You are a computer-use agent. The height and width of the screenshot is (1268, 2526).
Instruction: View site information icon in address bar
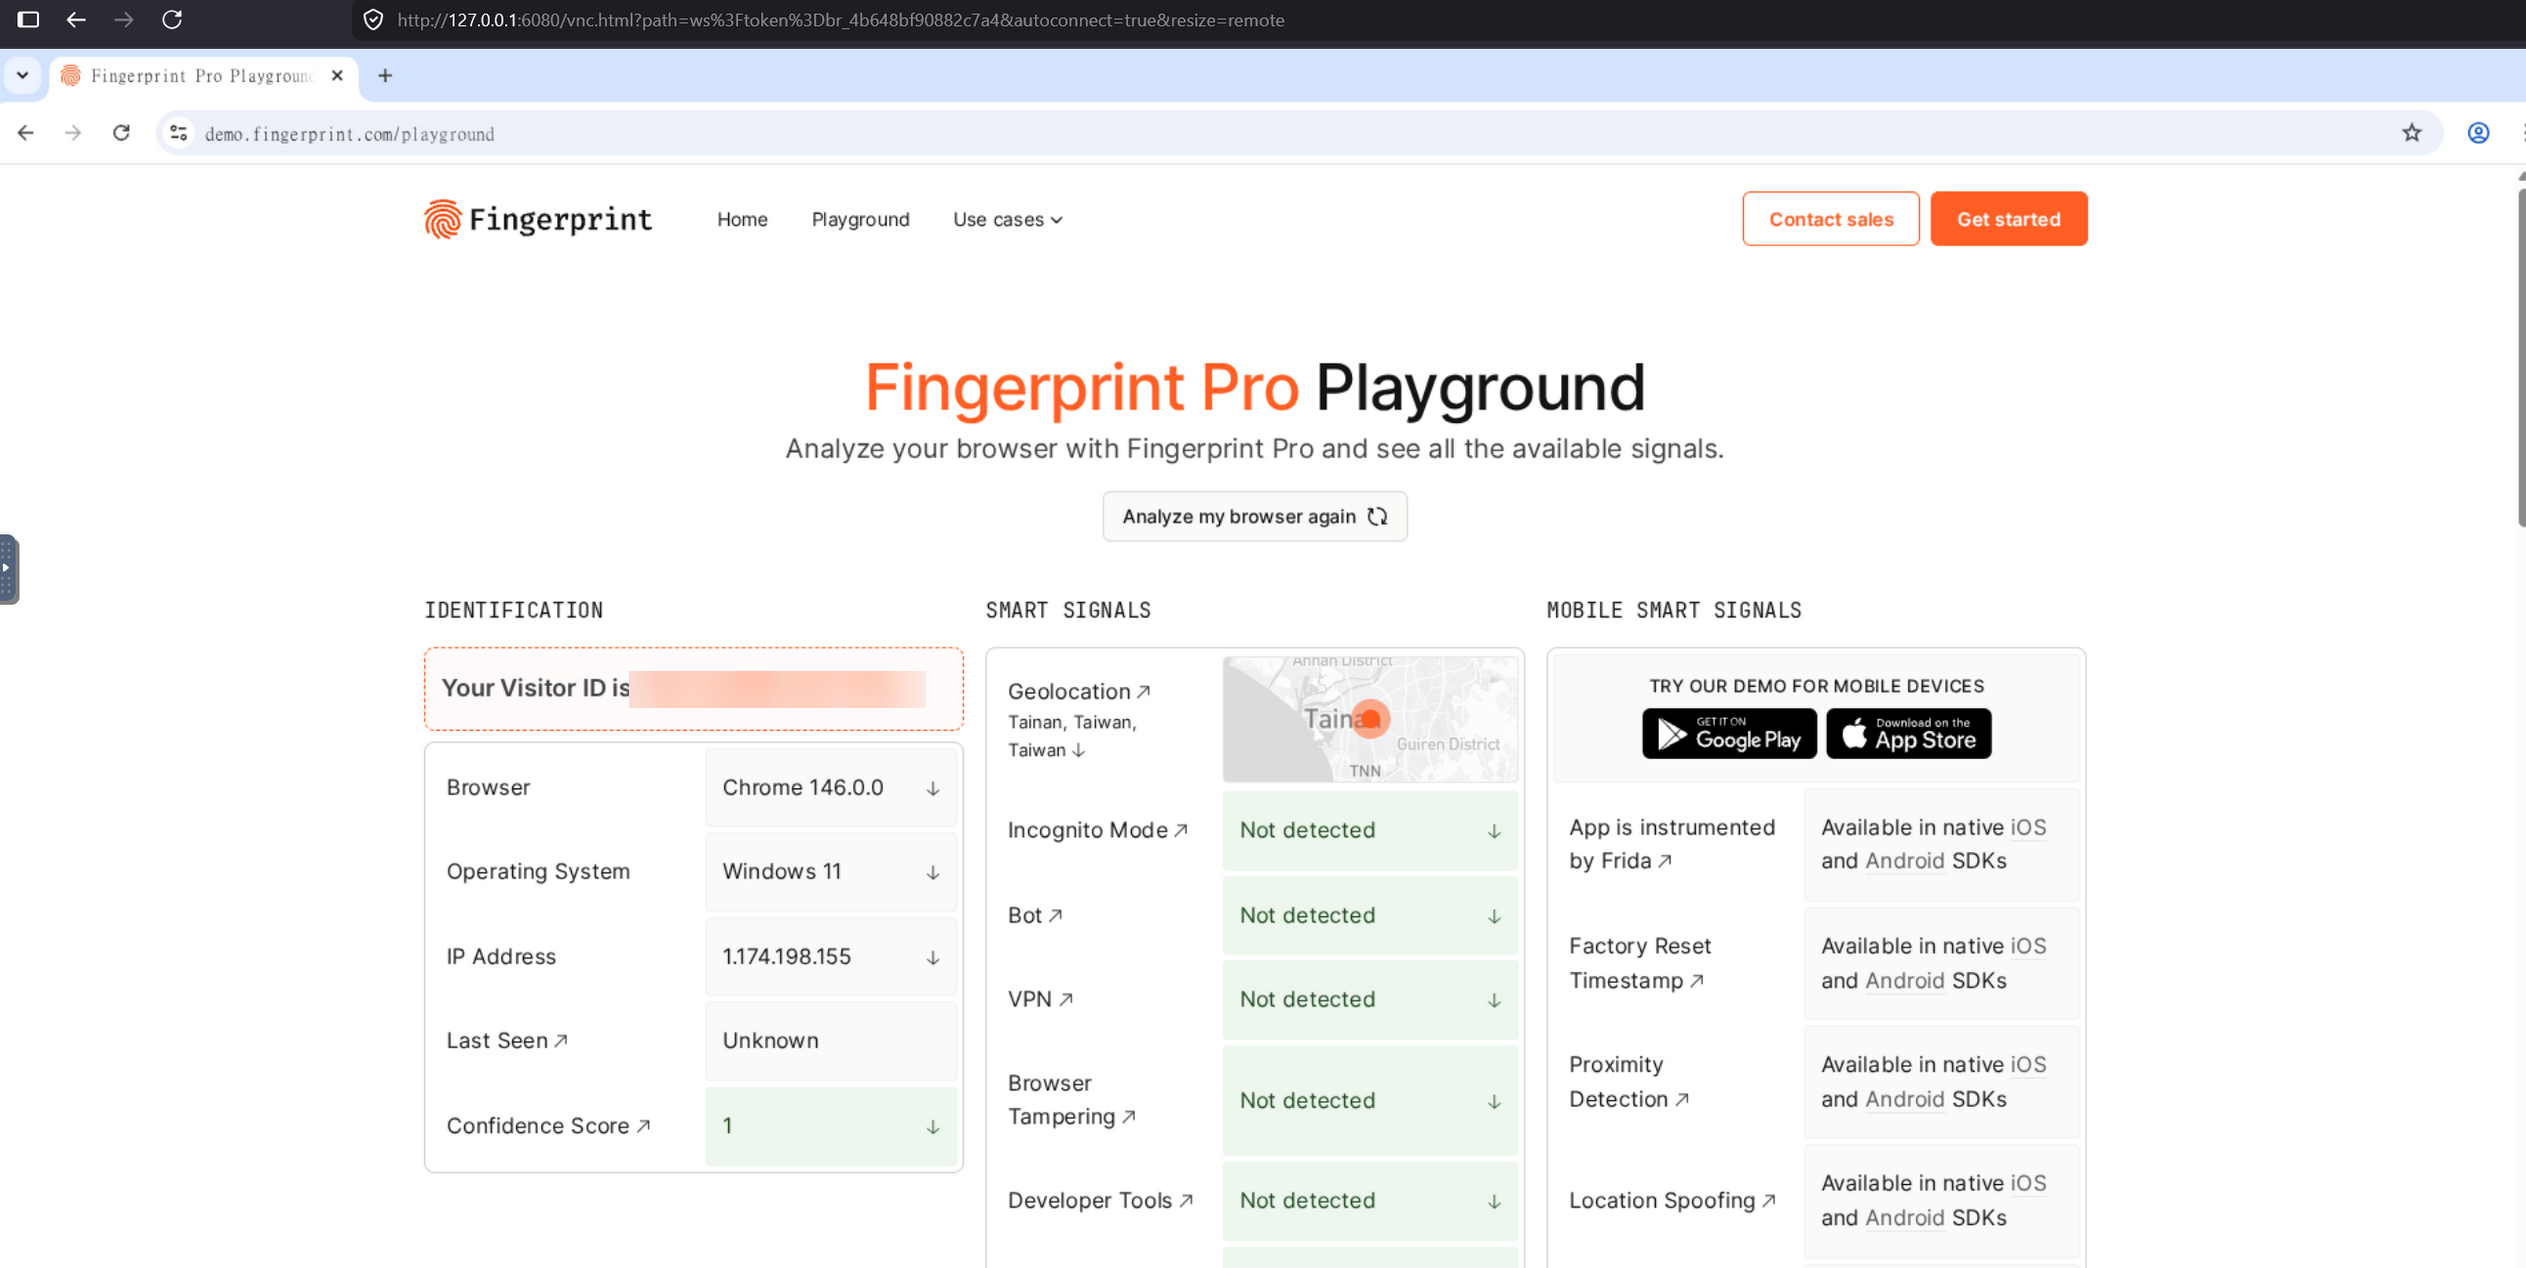point(179,133)
